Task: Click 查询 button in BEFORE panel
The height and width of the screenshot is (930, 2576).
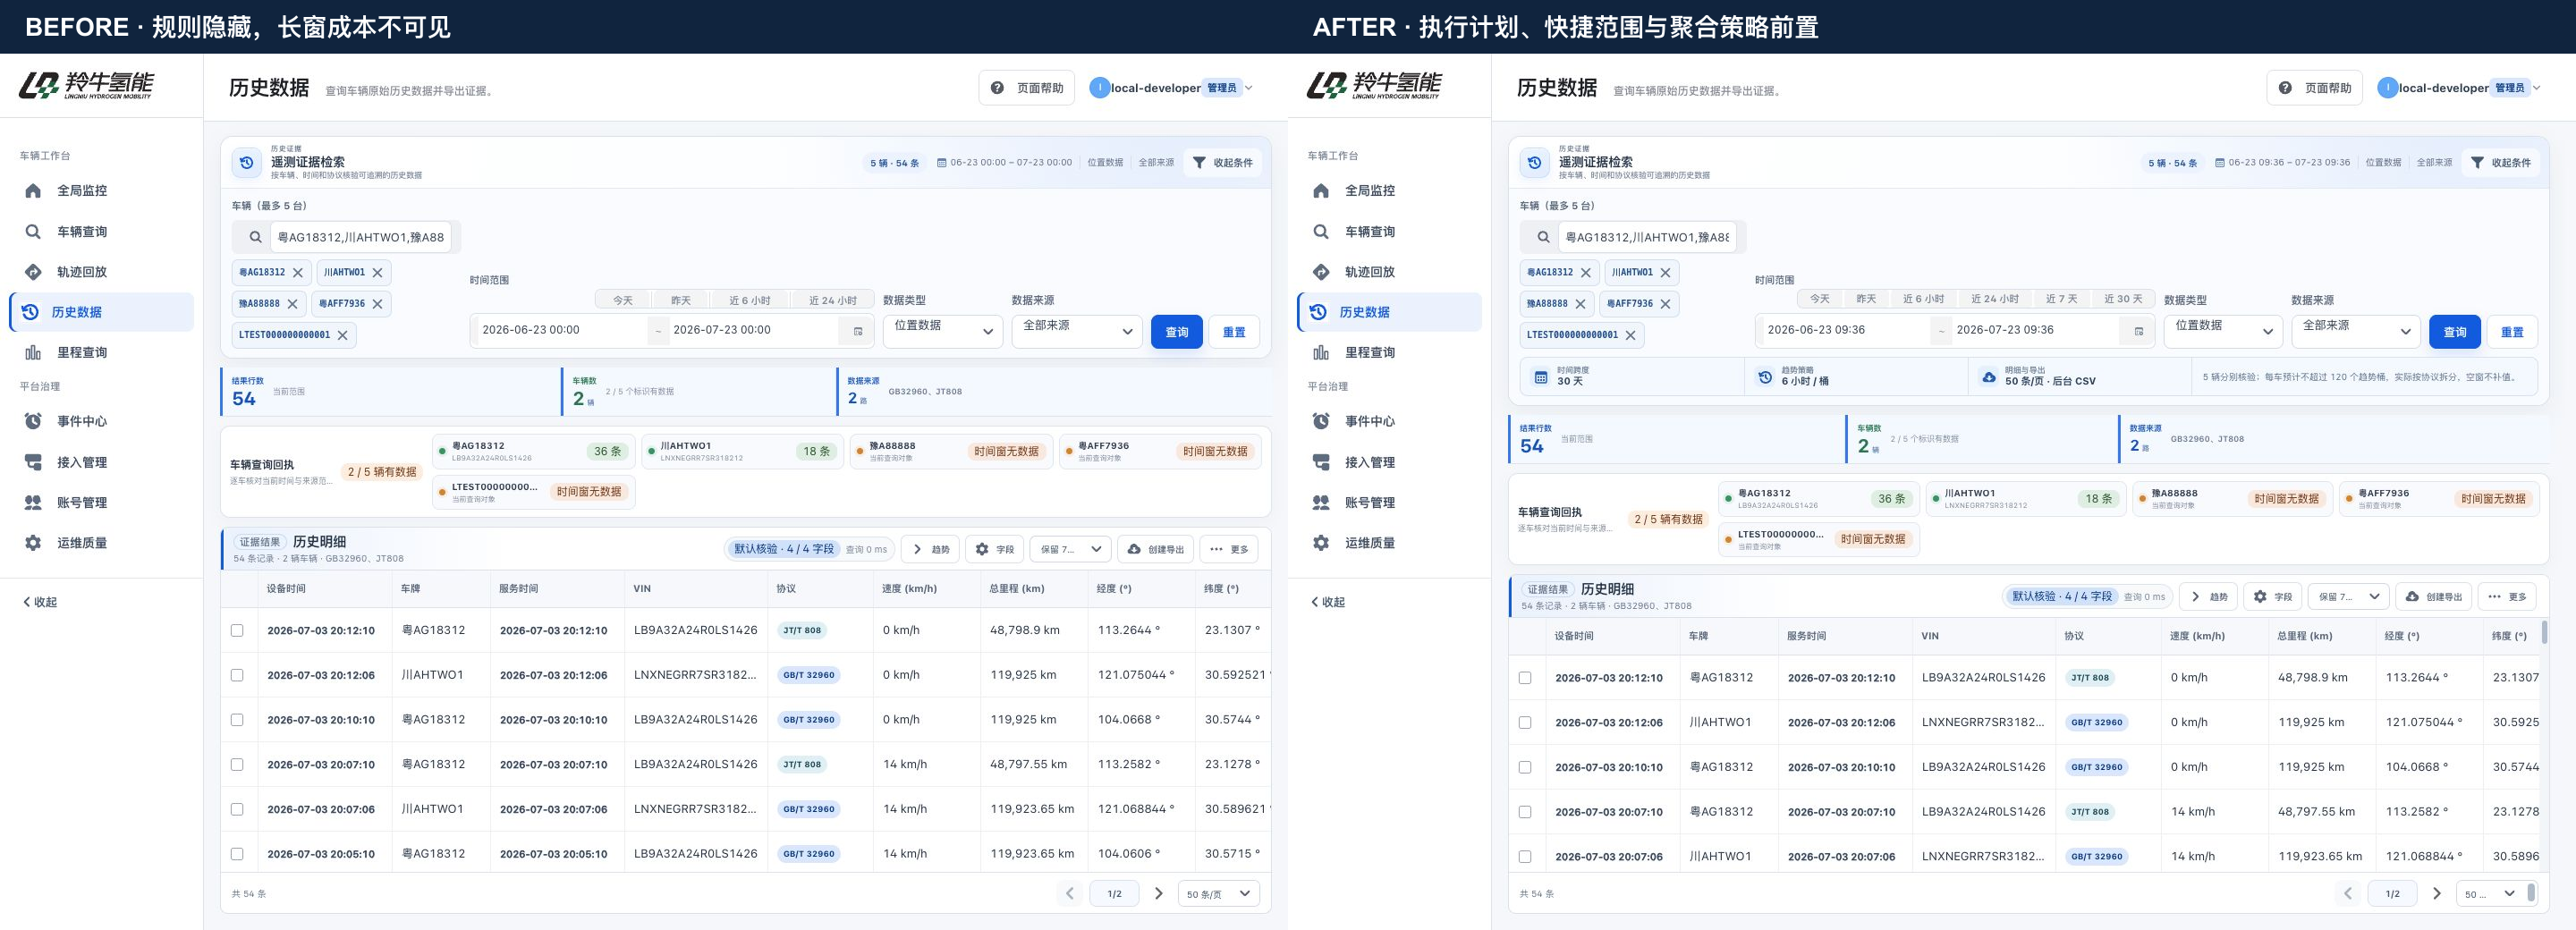Action: tap(1176, 332)
